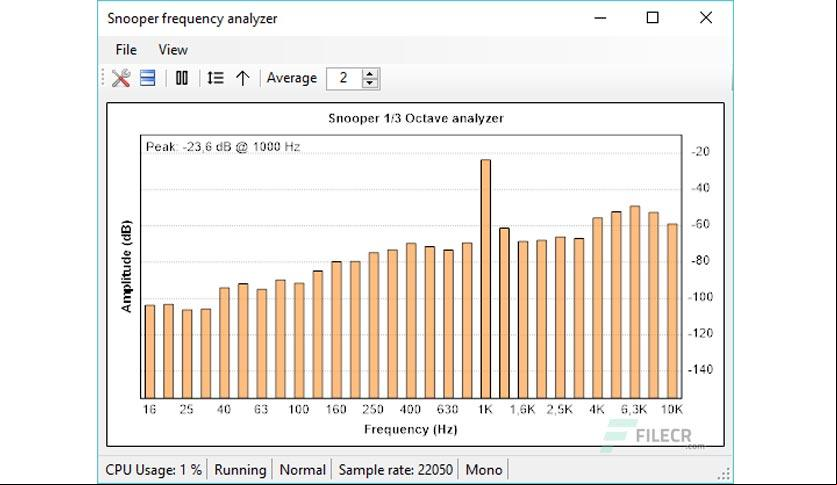Click the "Amplitude (dB)" axis label
The image size is (837, 485).
[126, 266]
